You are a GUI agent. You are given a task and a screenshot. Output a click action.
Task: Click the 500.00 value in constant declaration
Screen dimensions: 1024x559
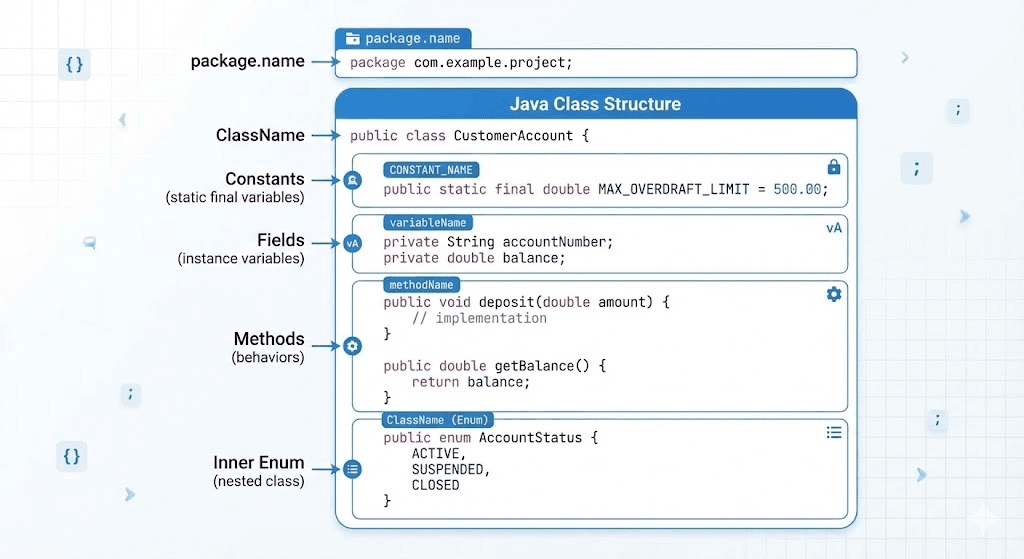(800, 189)
